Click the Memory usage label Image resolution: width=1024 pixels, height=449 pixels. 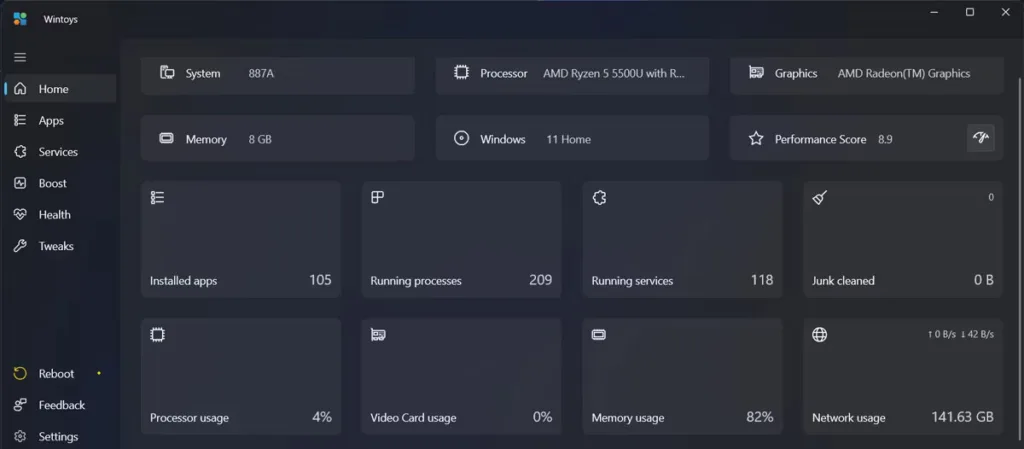pyautogui.click(x=628, y=418)
